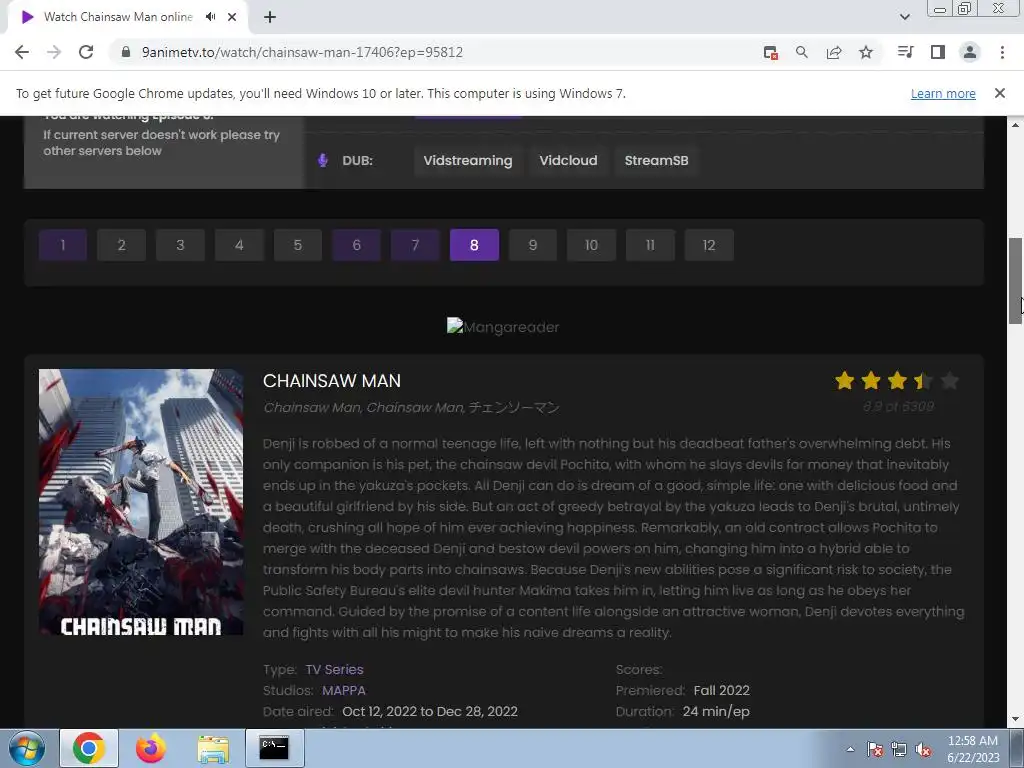This screenshot has width=1024, height=768.
Task: Share this page via the share icon
Action: click(834, 52)
